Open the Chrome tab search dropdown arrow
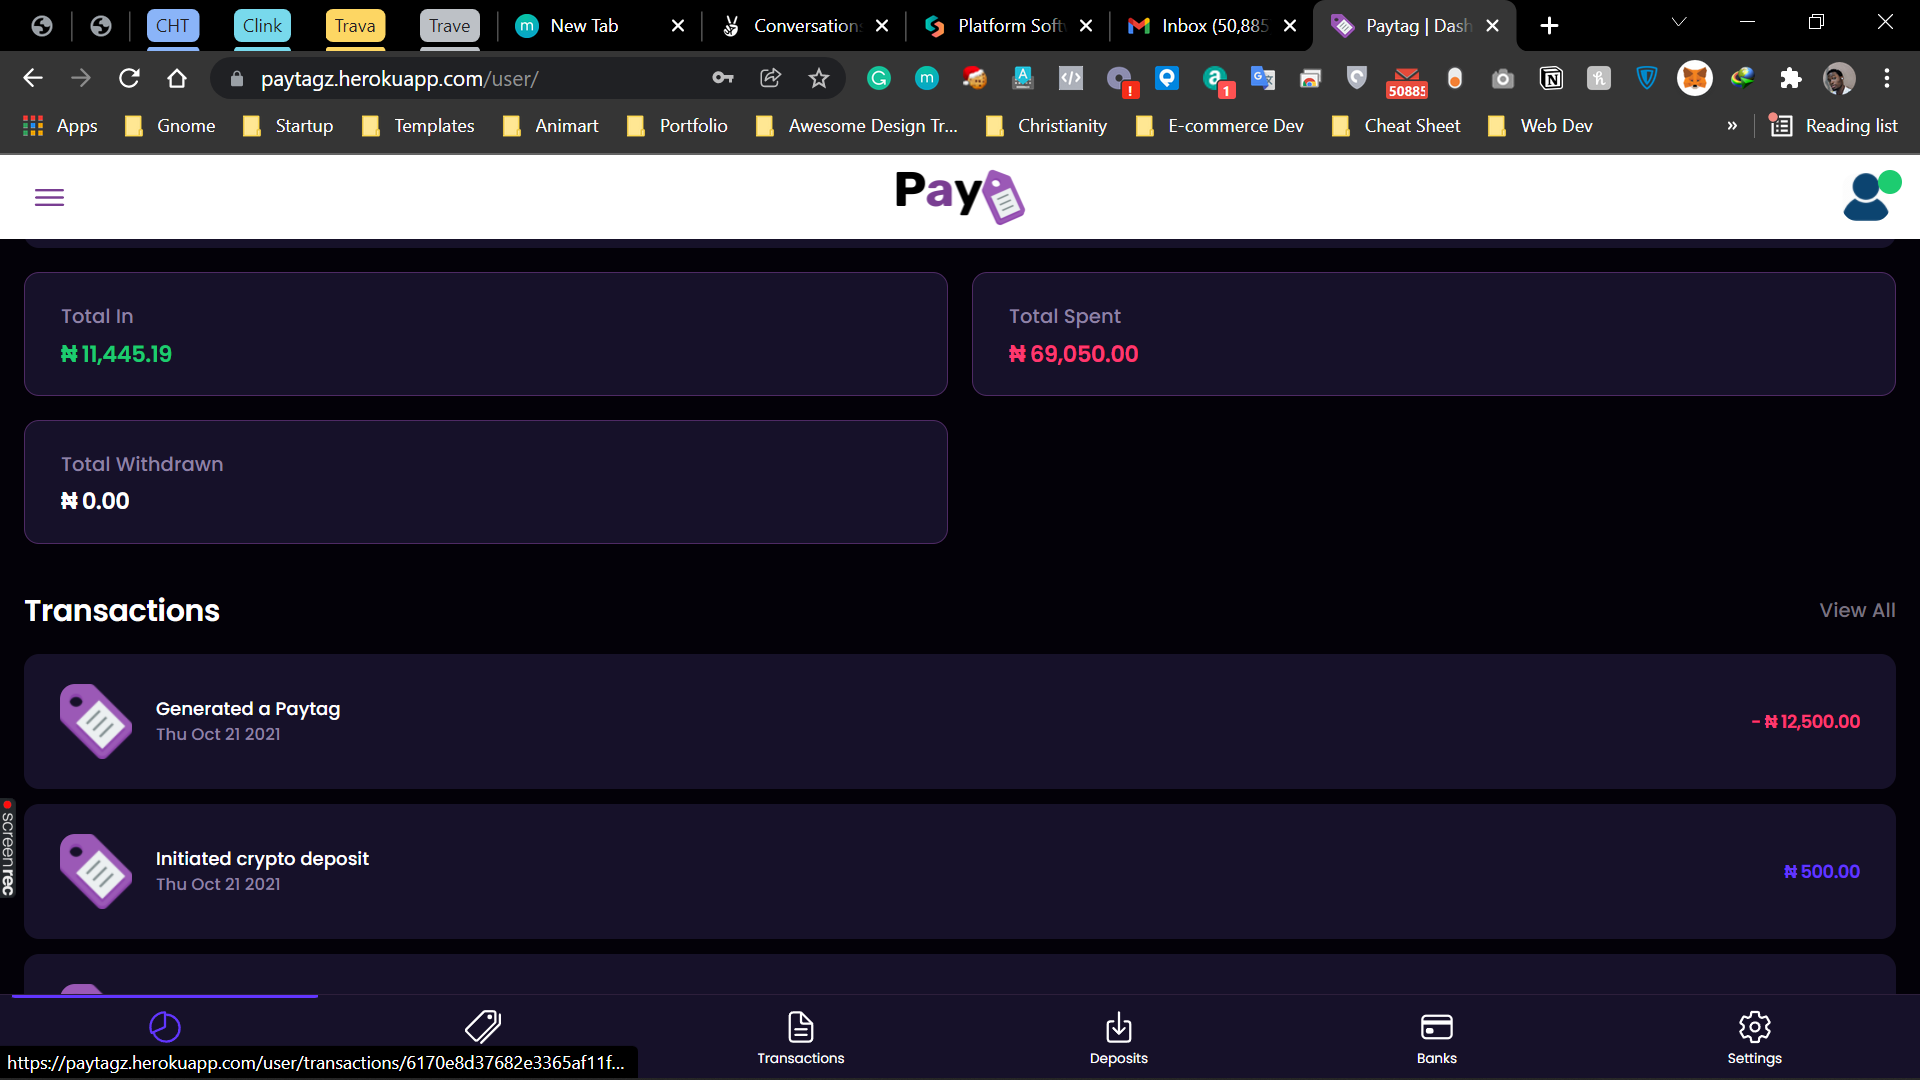Image resolution: width=1920 pixels, height=1080 pixels. pyautogui.click(x=1679, y=22)
